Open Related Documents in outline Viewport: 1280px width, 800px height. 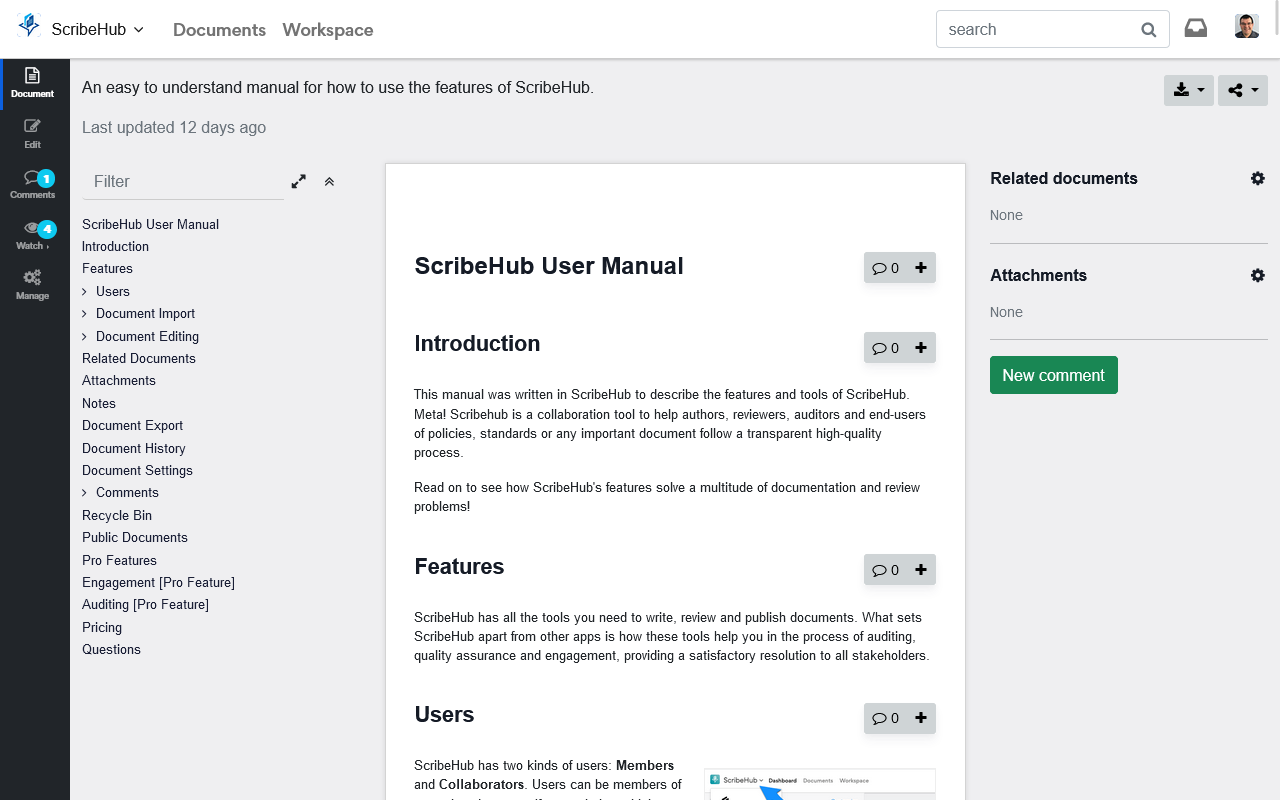[139, 358]
